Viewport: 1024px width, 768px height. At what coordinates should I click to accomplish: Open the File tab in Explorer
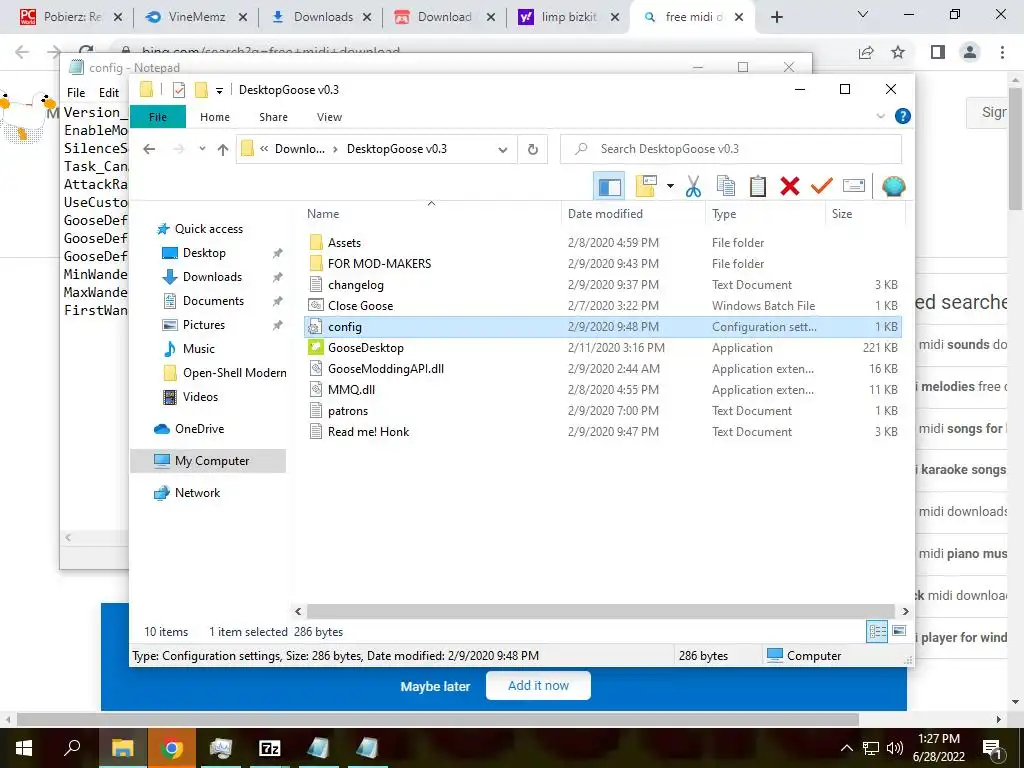[158, 117]
